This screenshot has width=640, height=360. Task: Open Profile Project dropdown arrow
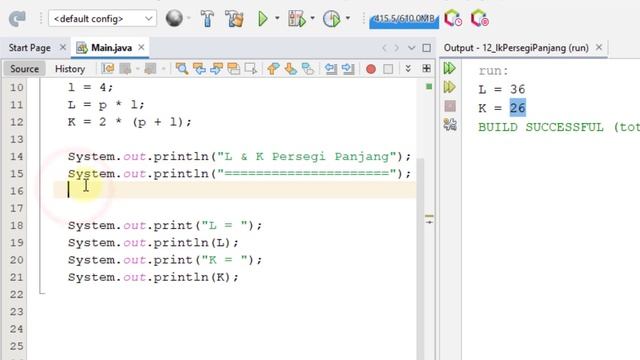[348, 18]
